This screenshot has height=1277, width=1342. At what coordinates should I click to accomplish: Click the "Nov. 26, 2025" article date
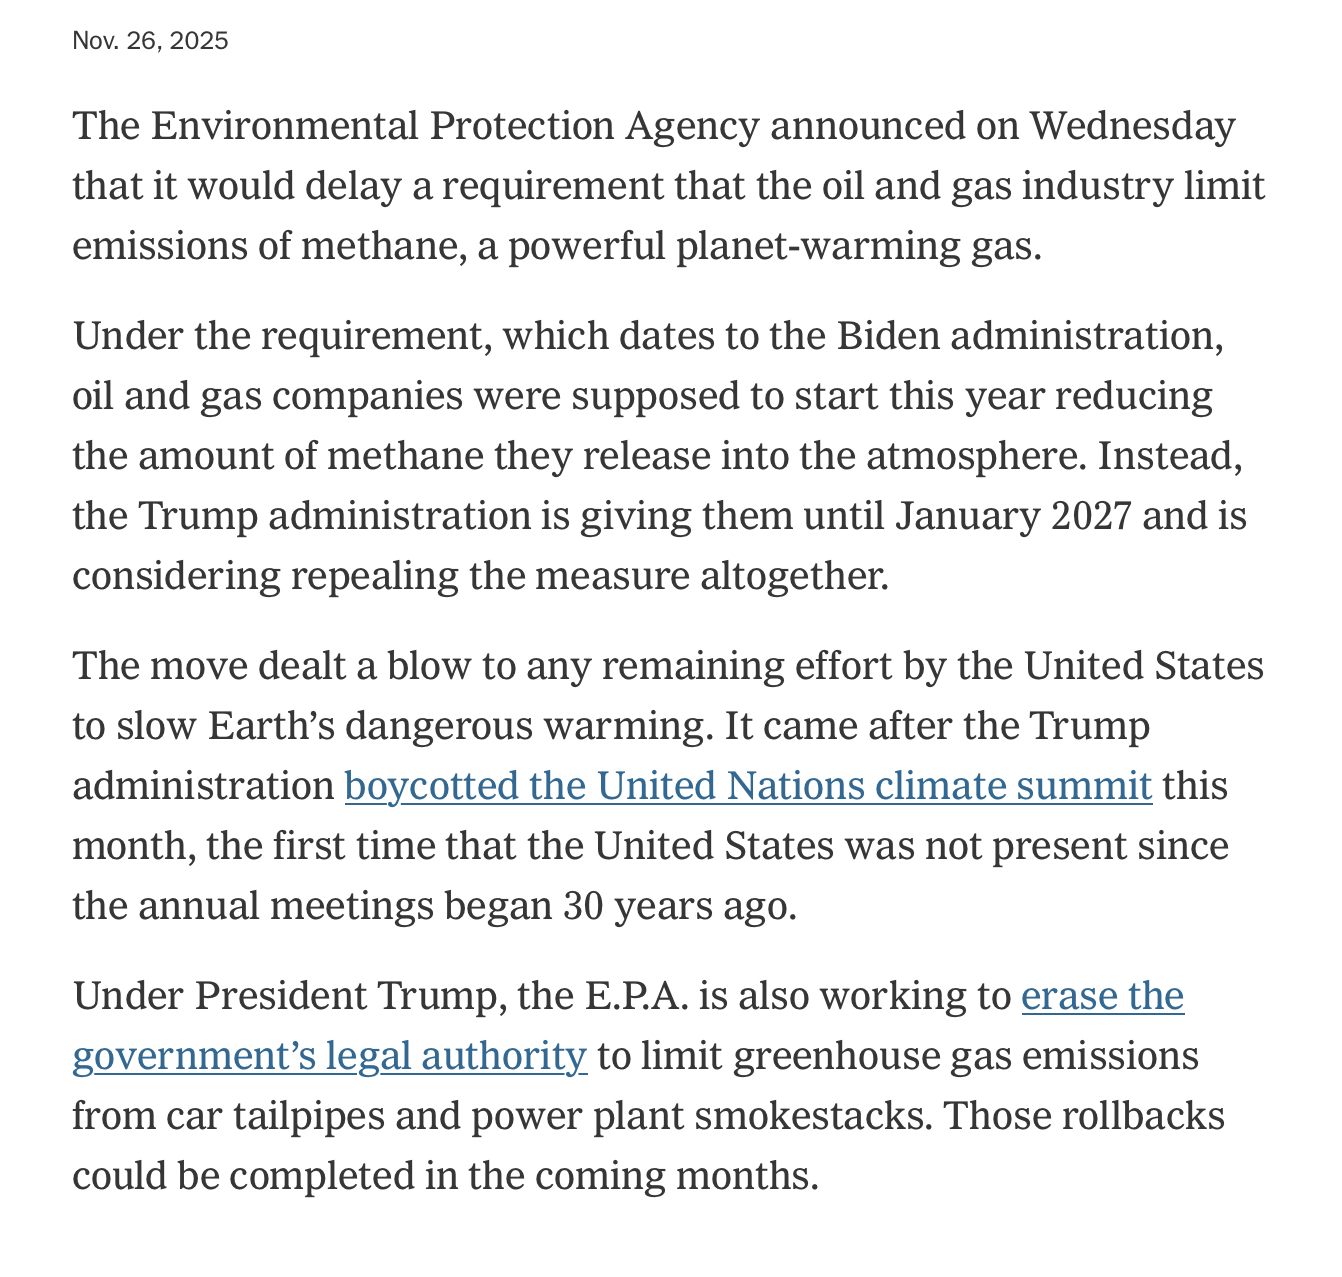(x=150, y=41)
